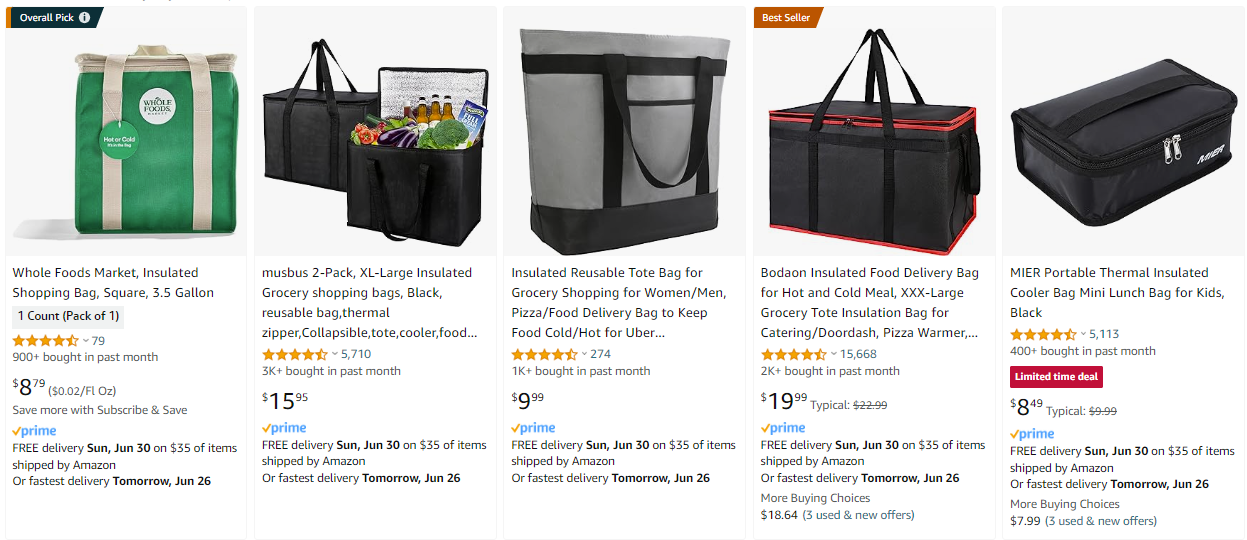The image size is (1247, 540).
Task: Click the musbus bag star rating
Action: coord(294,354)
